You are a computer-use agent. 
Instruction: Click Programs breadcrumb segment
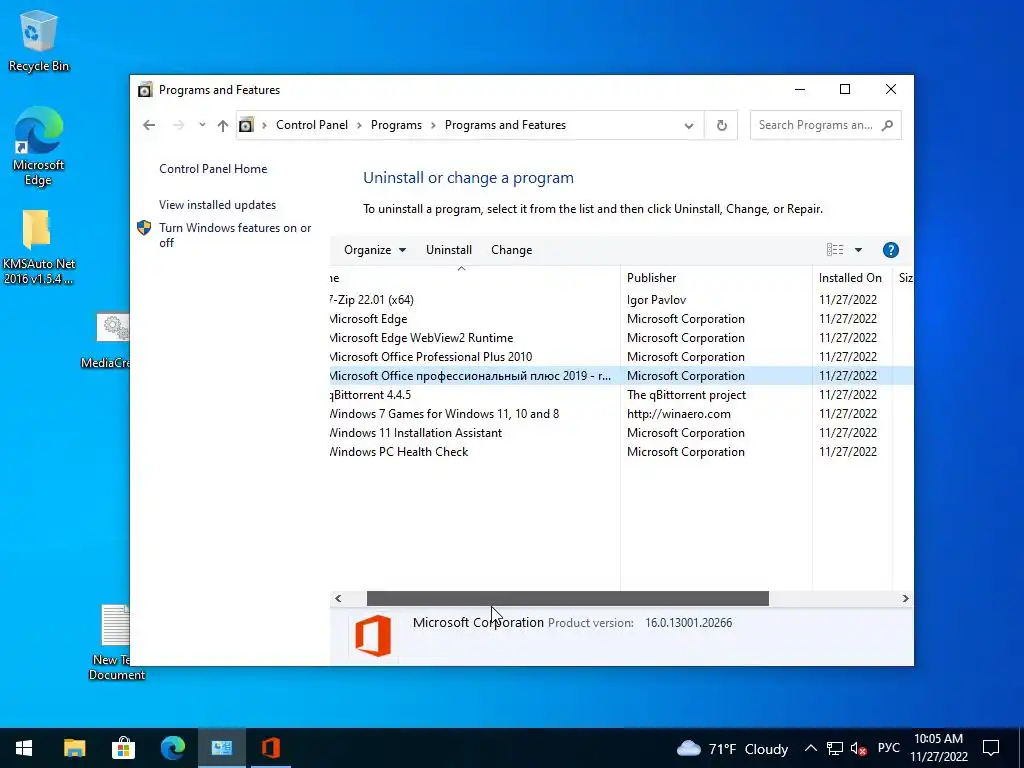[x=396, y=125]
